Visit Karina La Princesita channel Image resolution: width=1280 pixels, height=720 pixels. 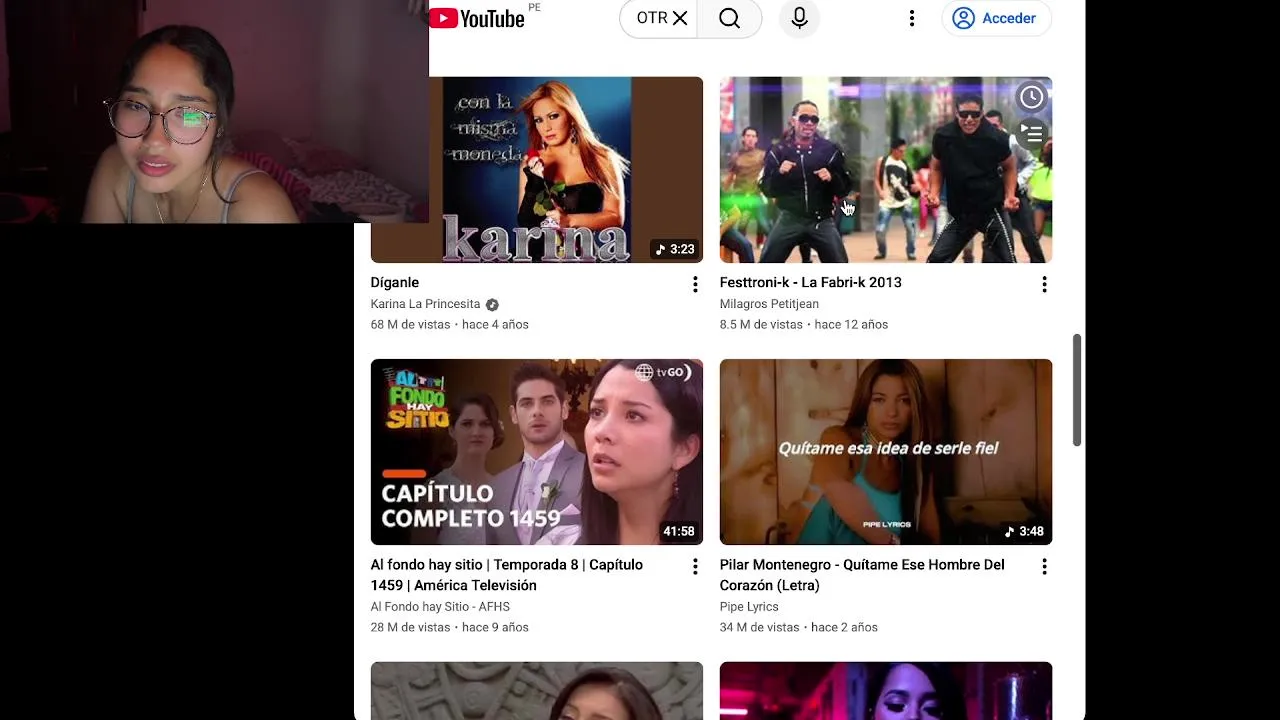(426, 304)
